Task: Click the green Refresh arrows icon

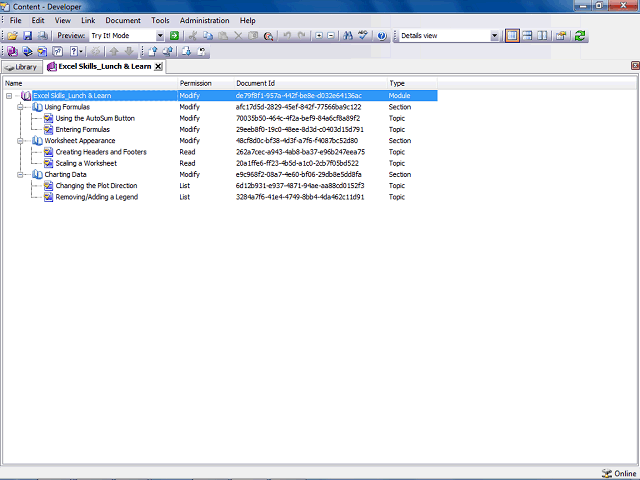Action: coord(580,36)
